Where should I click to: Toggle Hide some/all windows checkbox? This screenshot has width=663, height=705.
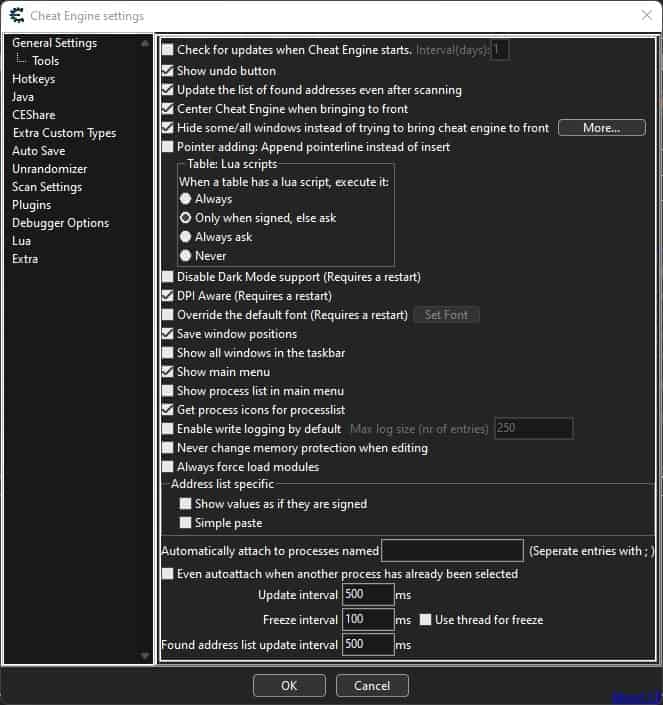[168, 128]
